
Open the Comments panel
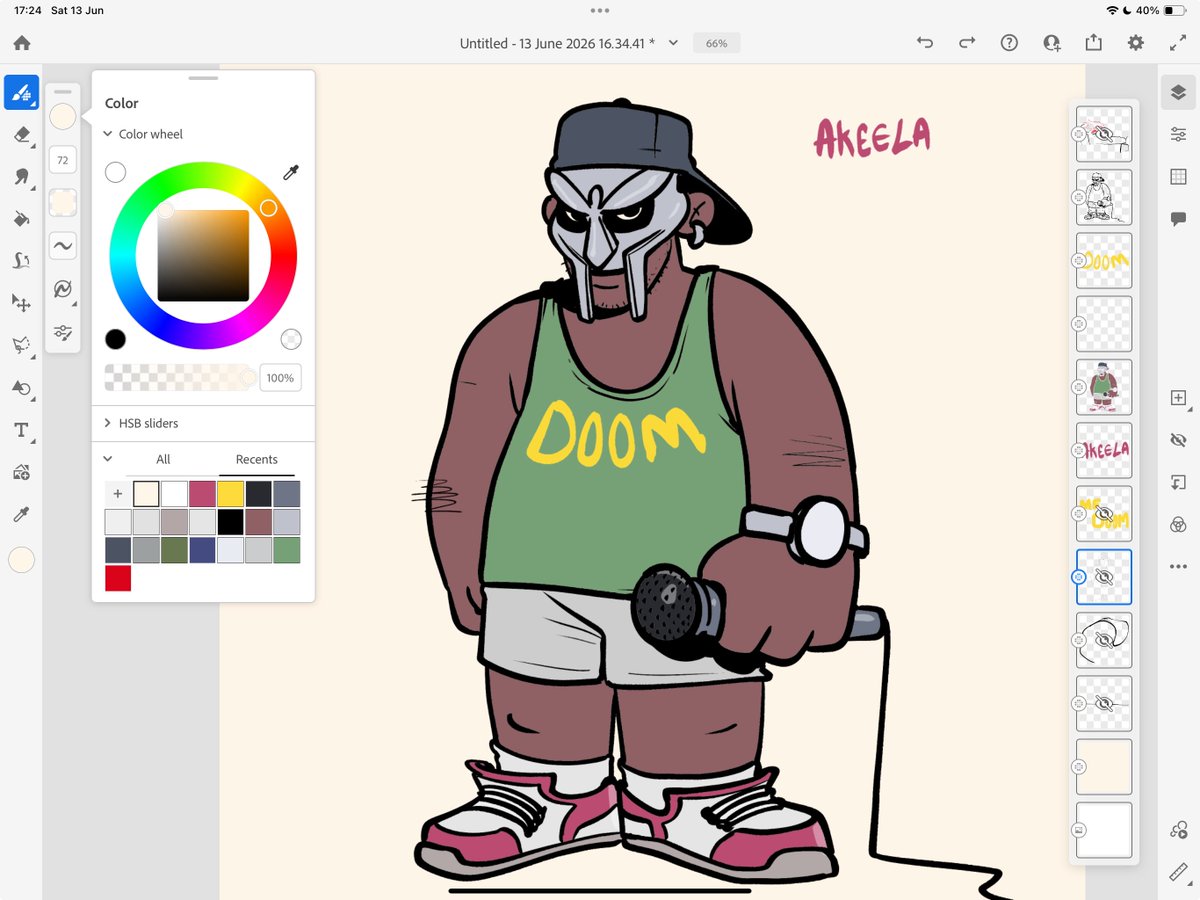click(1178, 219)
